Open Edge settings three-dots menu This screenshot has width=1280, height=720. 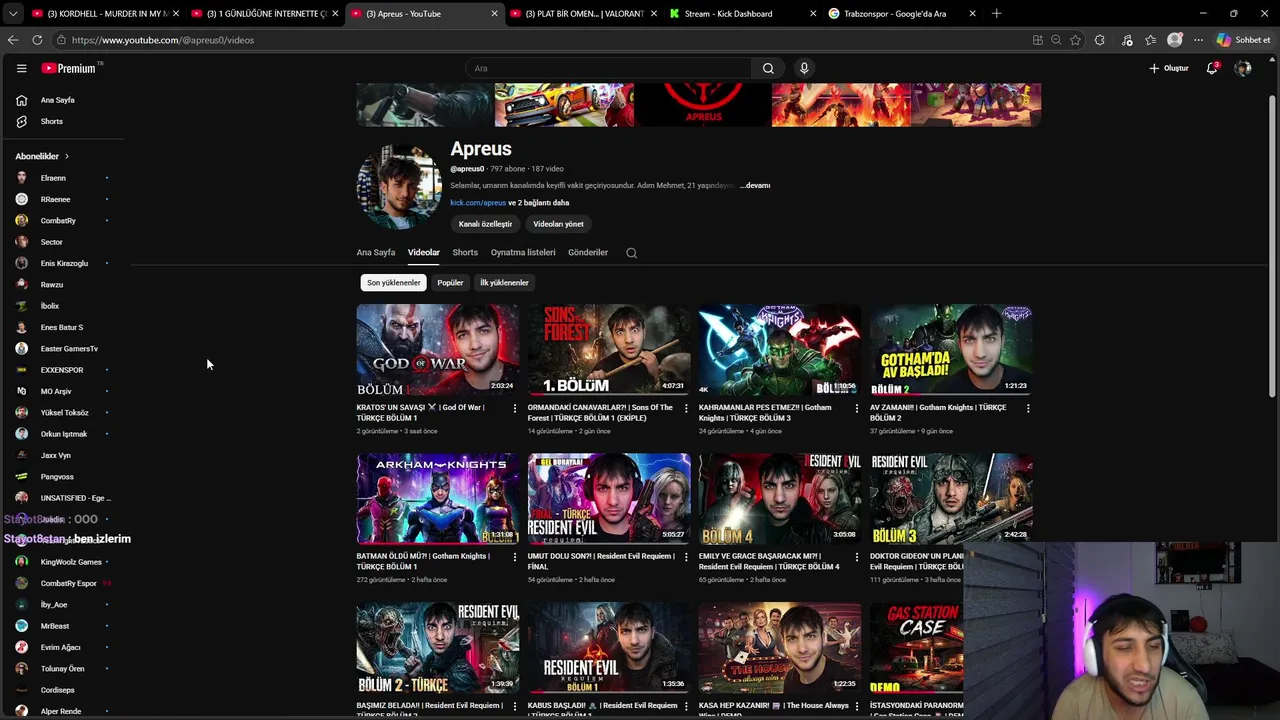click(1198, 40)
